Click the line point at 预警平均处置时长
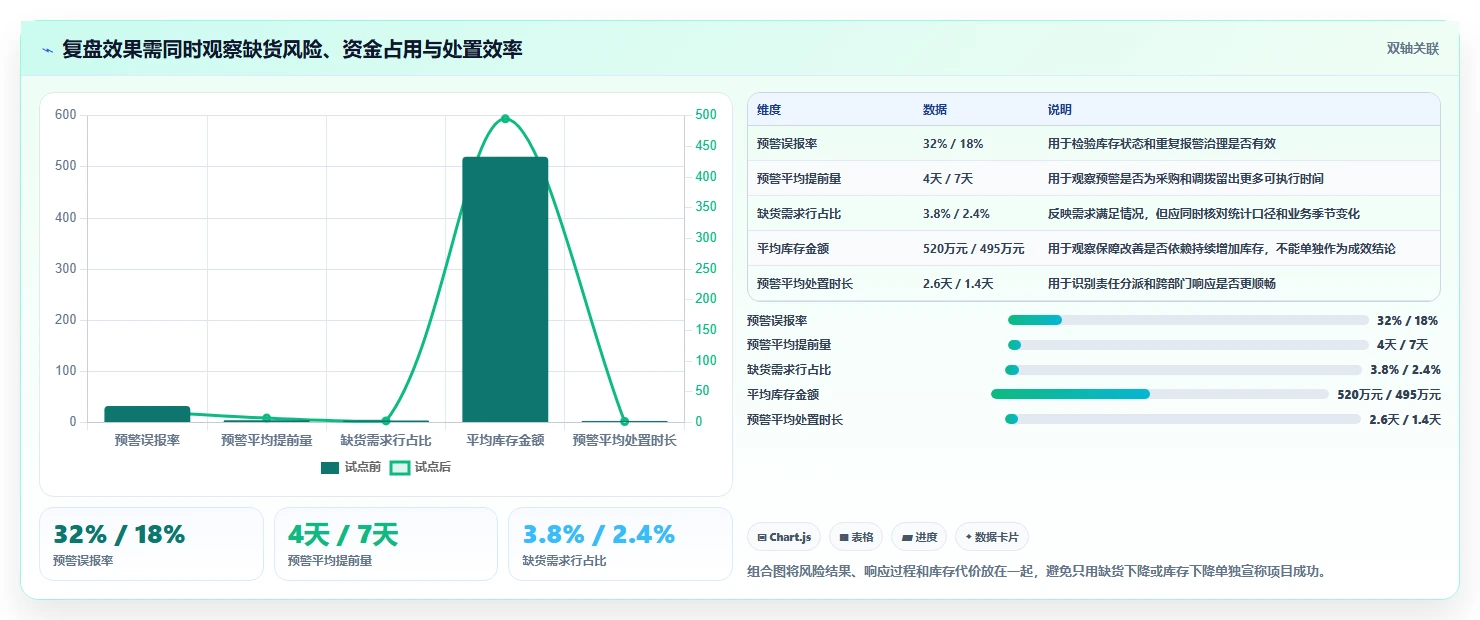 tap(624, 421)
